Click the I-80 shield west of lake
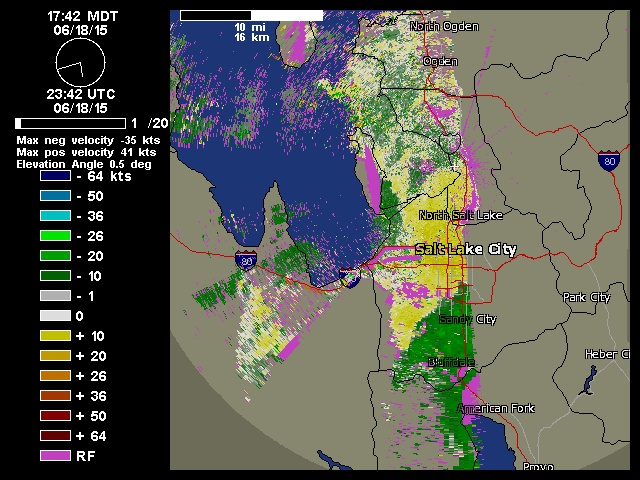The height and width of the screenshot is (480, 640). tap(246, 260)
